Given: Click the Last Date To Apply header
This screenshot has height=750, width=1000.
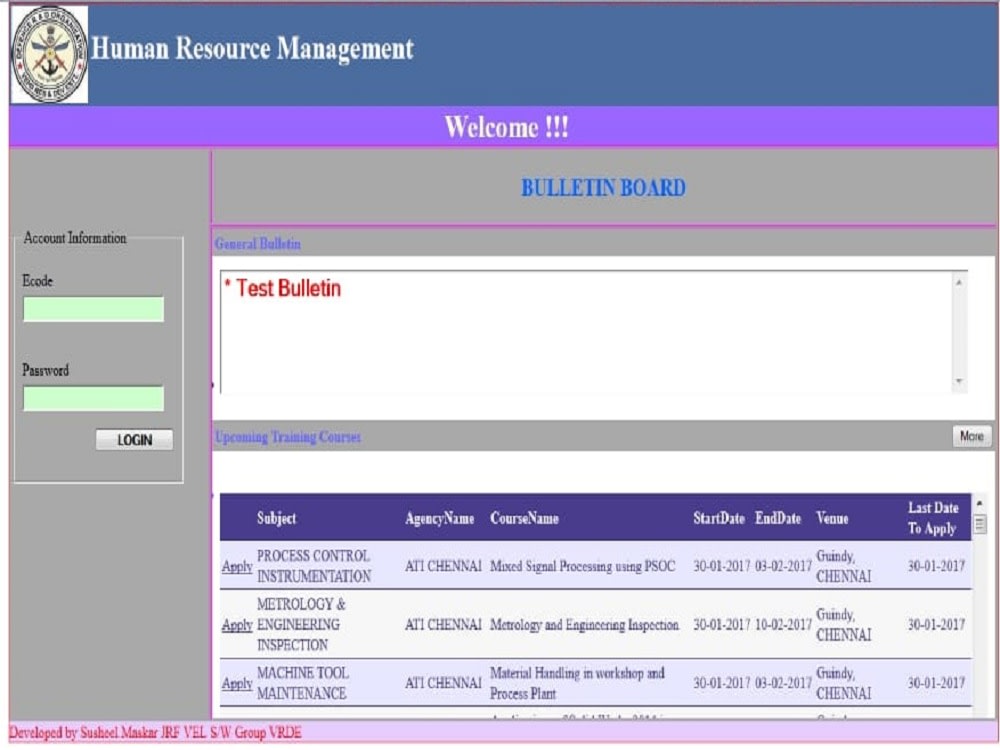Looking at the screenshot, I should pyautogui.click(x=933, y=518).
